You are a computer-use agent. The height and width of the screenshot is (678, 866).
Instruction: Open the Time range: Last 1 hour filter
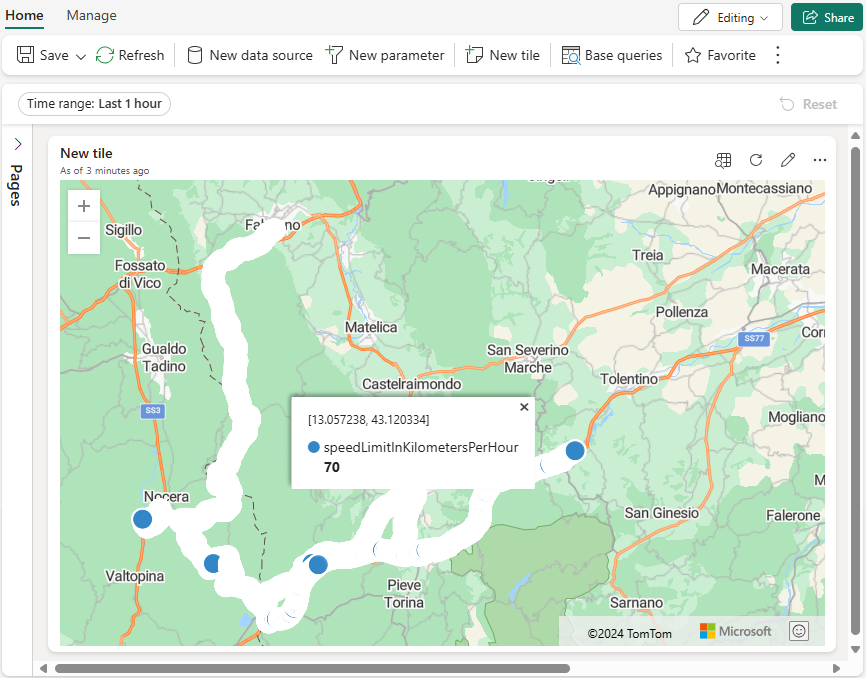pyautogui.click(x=94, y=104)
